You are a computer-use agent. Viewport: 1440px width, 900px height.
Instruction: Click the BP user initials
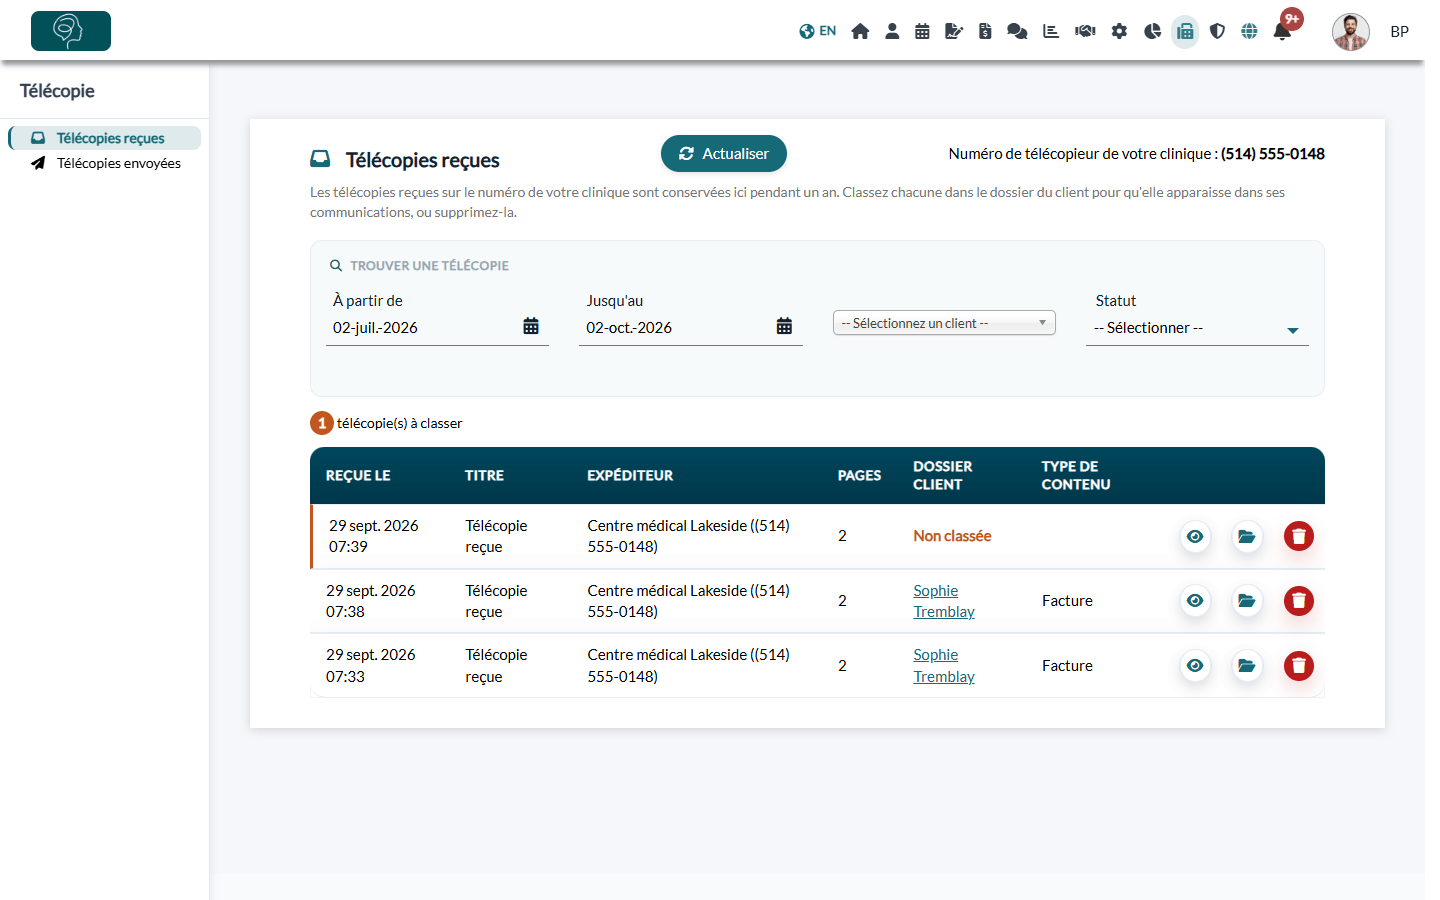point(1399,32)
